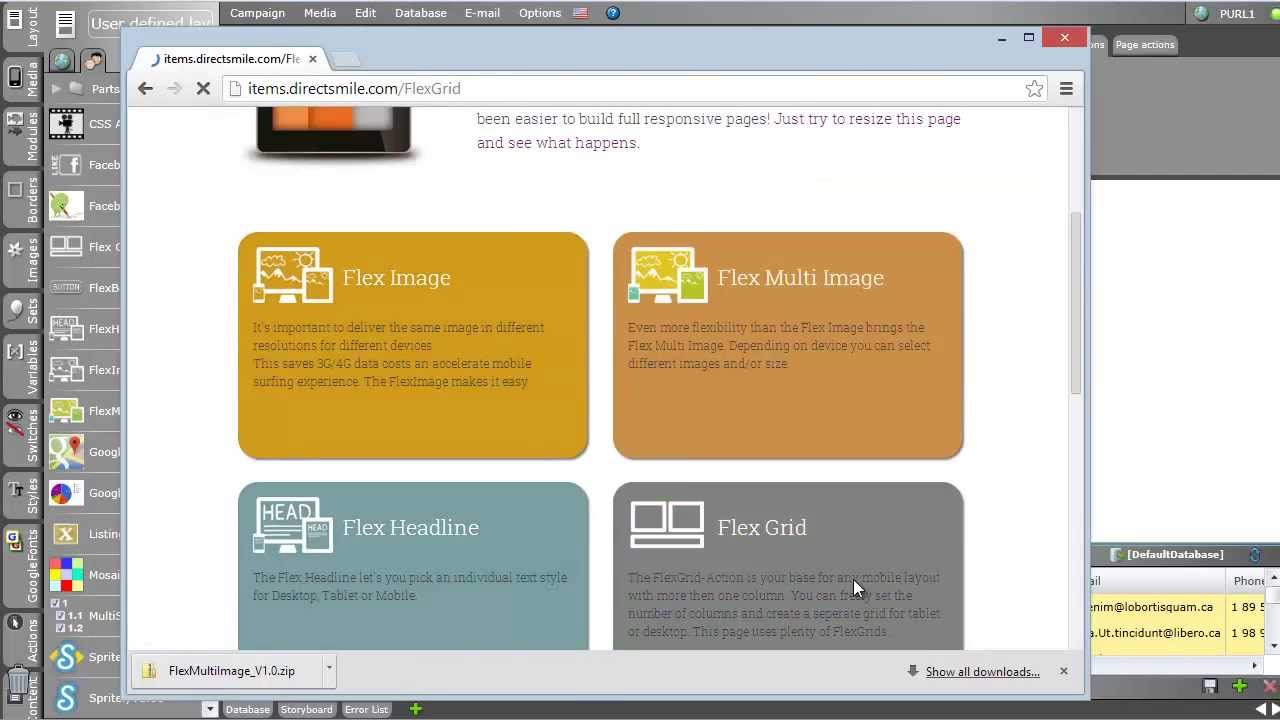Open the Modules sidebar tab
1280x720 pixels.
[x=22, y=136]
